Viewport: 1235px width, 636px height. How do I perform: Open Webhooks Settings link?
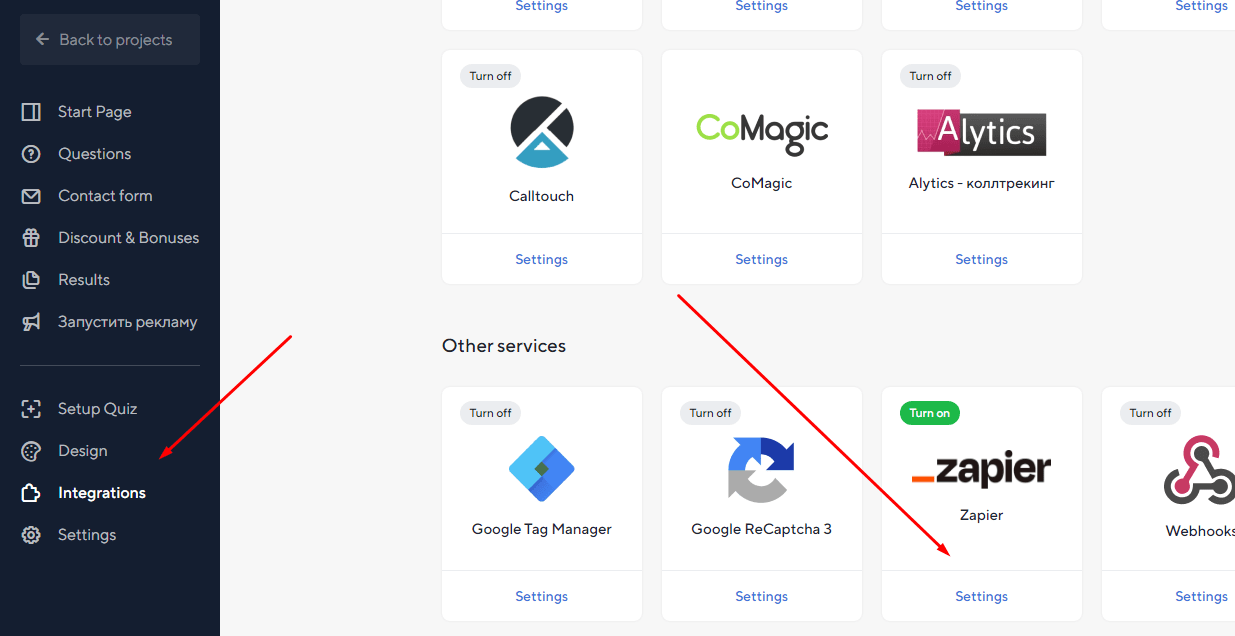click(x=1201, y=596)
